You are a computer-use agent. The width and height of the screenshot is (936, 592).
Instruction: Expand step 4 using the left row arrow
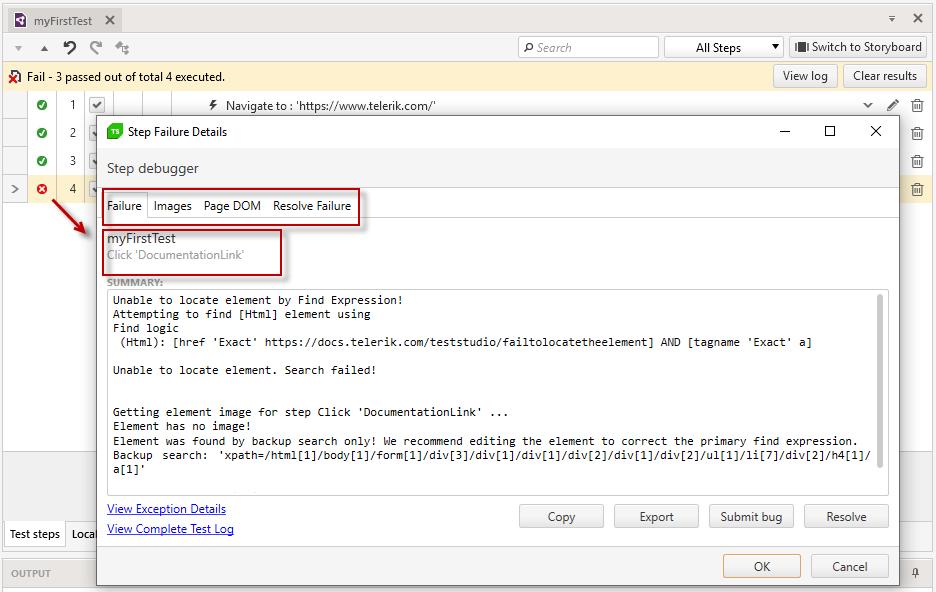click(x=14, y=189)
